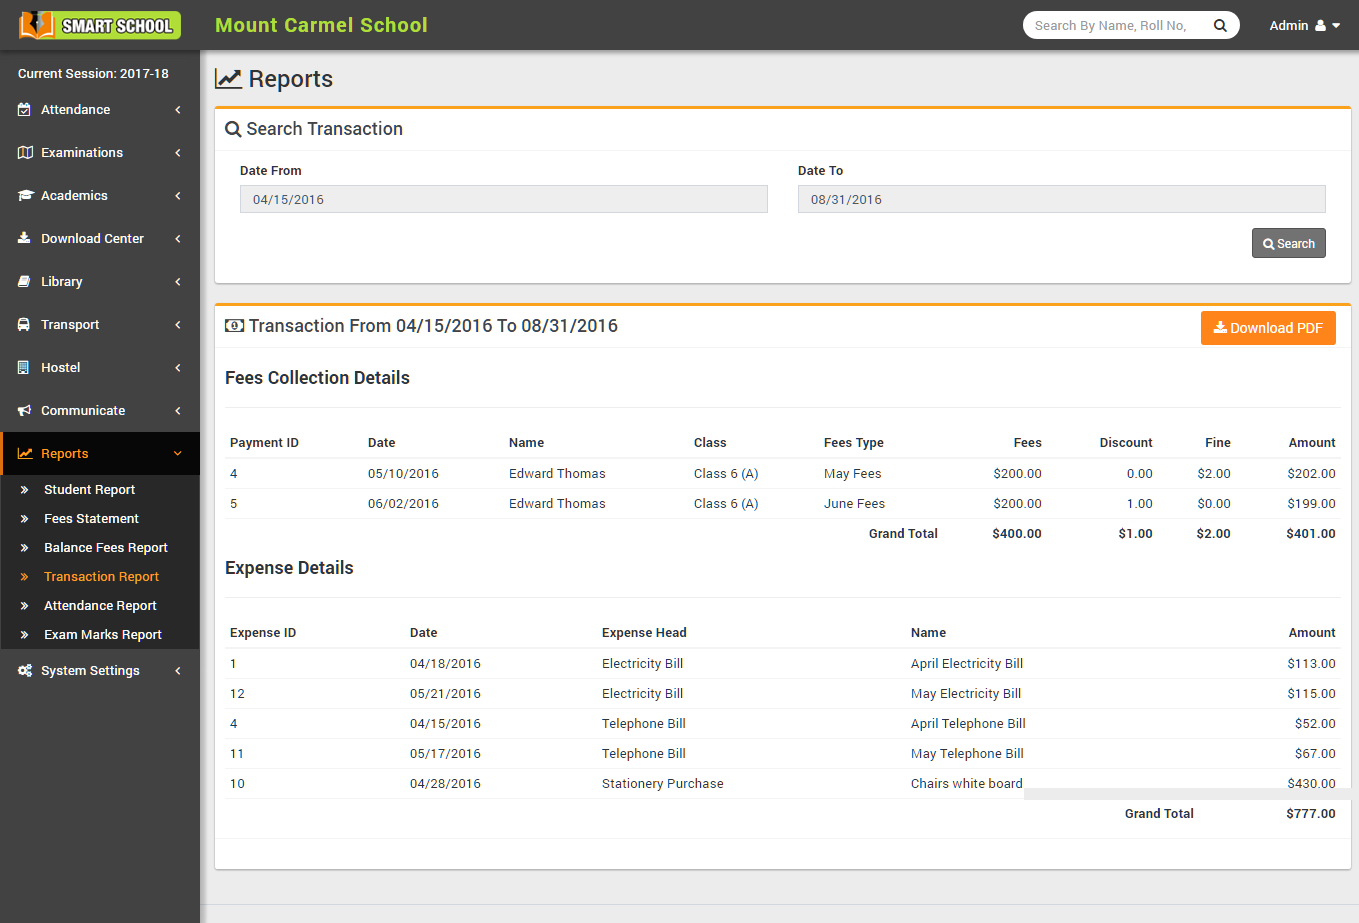
Task: Click the Communicate megaphone icon
Action: tap(25, 411)
